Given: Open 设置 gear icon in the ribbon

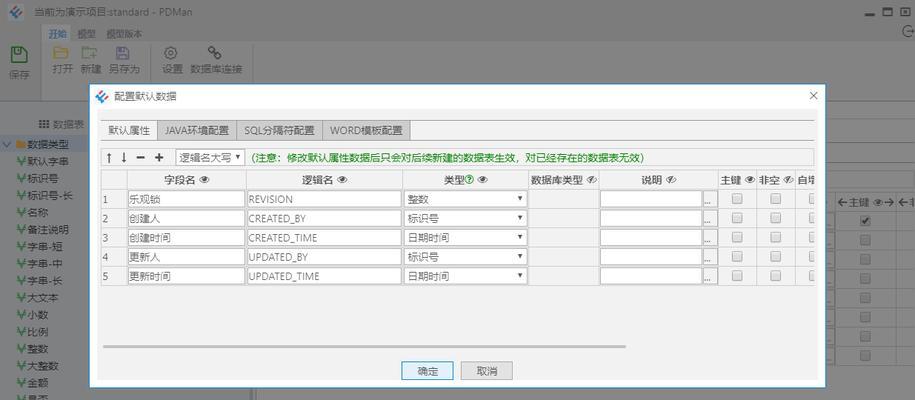Looking at the screenshot, I should click(x=170, y=53).
